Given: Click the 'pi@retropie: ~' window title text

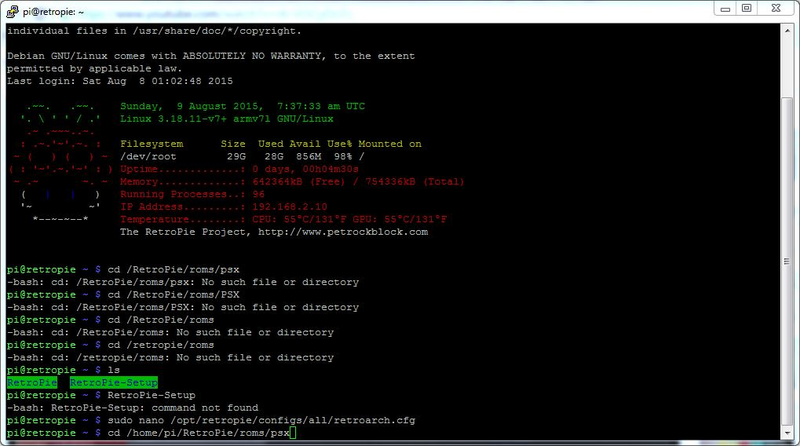Looking at the screenshot, I should click(x=53, y=12).
